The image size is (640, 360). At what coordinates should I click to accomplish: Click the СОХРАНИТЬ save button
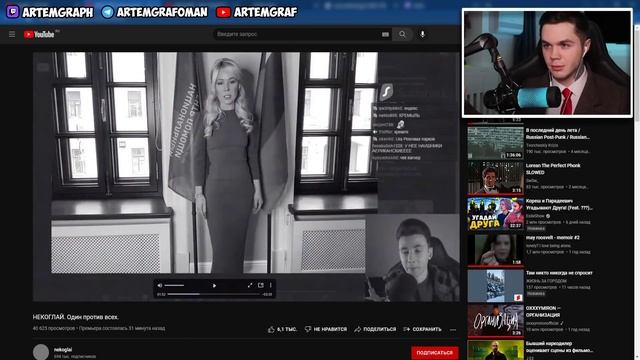[422, 329]
